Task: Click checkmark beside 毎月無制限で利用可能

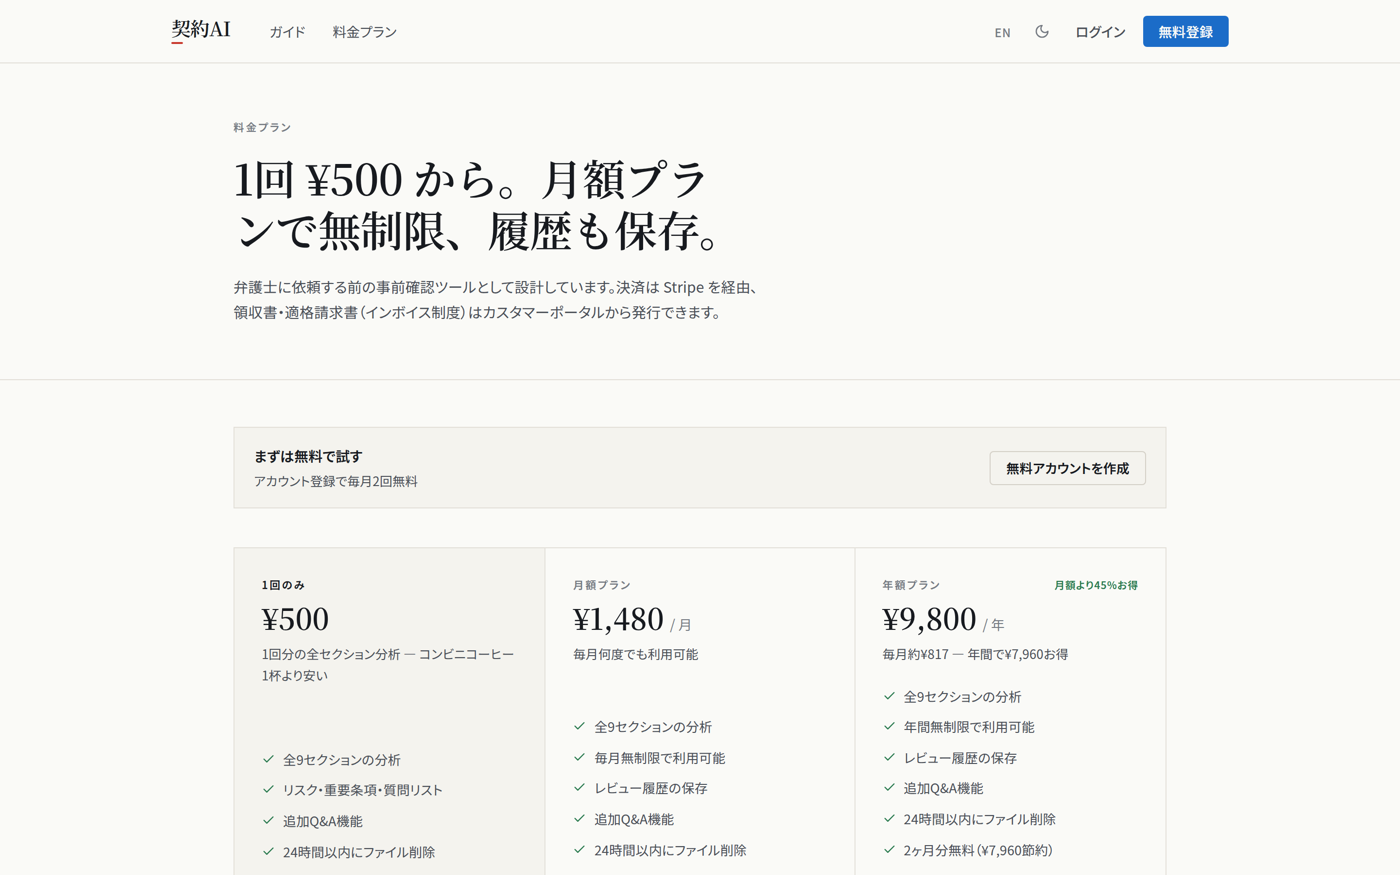Action: tap(579, 758)
